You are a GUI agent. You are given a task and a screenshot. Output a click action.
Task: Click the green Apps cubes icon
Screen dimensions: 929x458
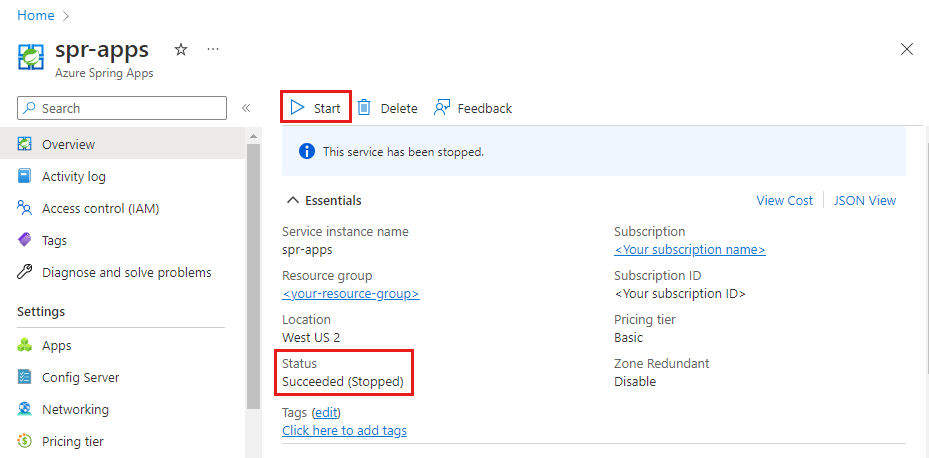tap(24, 345)
